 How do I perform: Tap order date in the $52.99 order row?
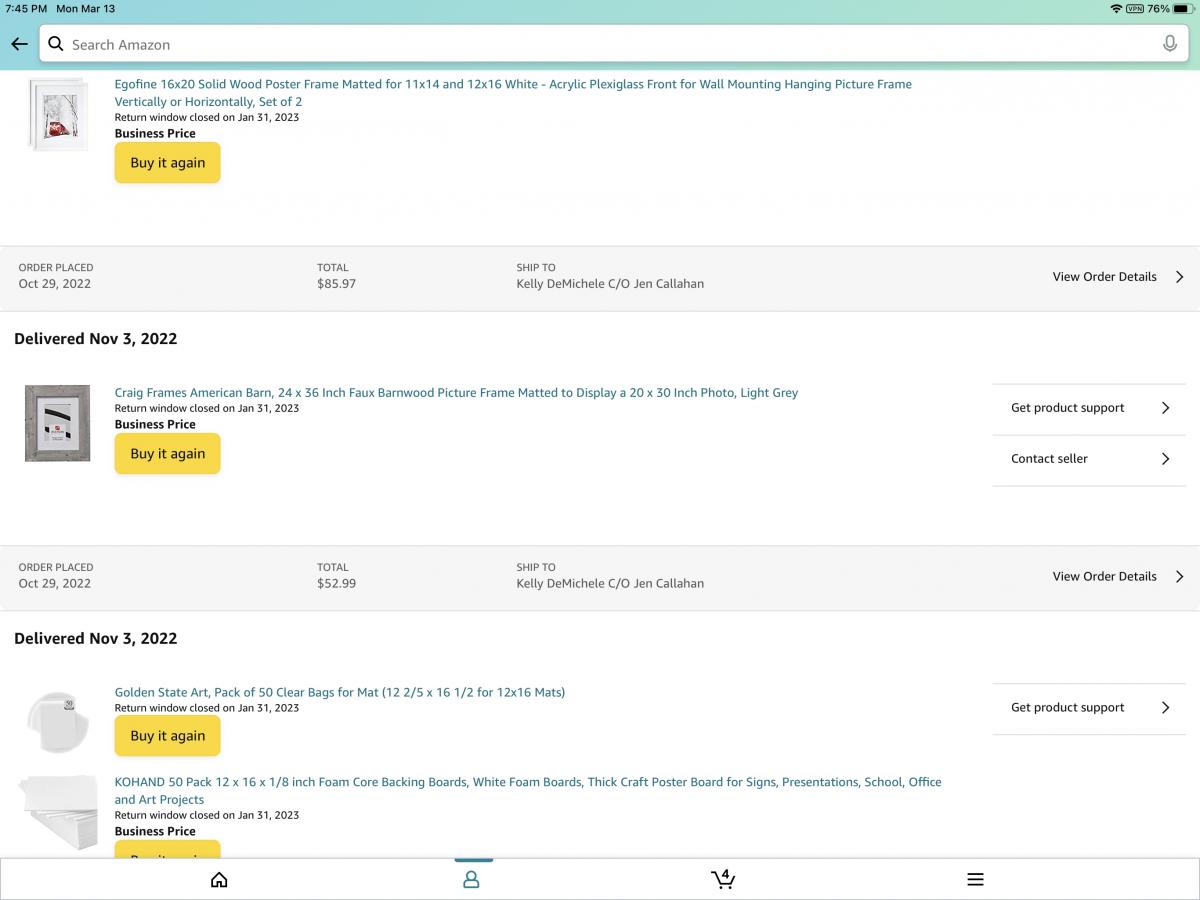click(x=55, y=583)
